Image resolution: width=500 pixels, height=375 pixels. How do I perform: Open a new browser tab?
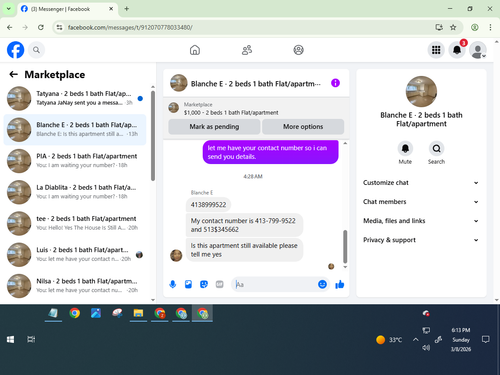tap(127, 9)
